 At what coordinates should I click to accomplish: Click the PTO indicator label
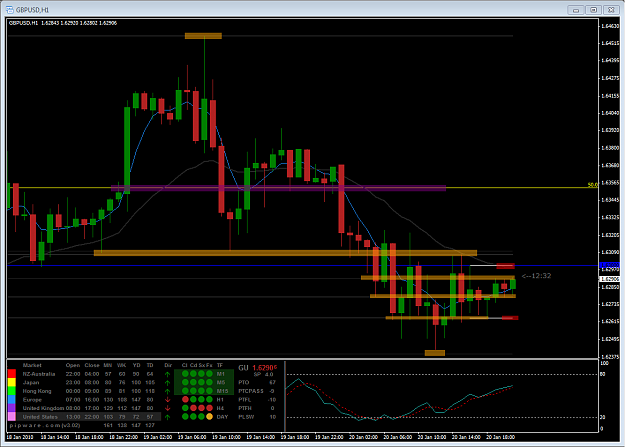(244, 382)
